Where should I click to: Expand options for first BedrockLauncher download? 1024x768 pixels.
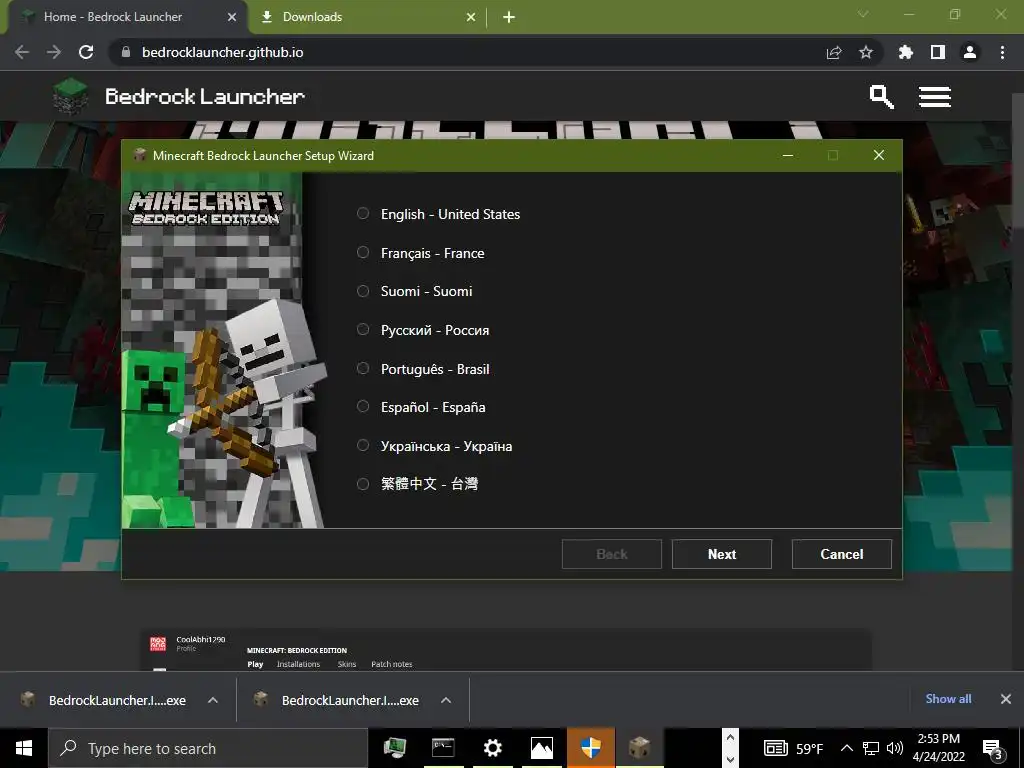point(213,700)
